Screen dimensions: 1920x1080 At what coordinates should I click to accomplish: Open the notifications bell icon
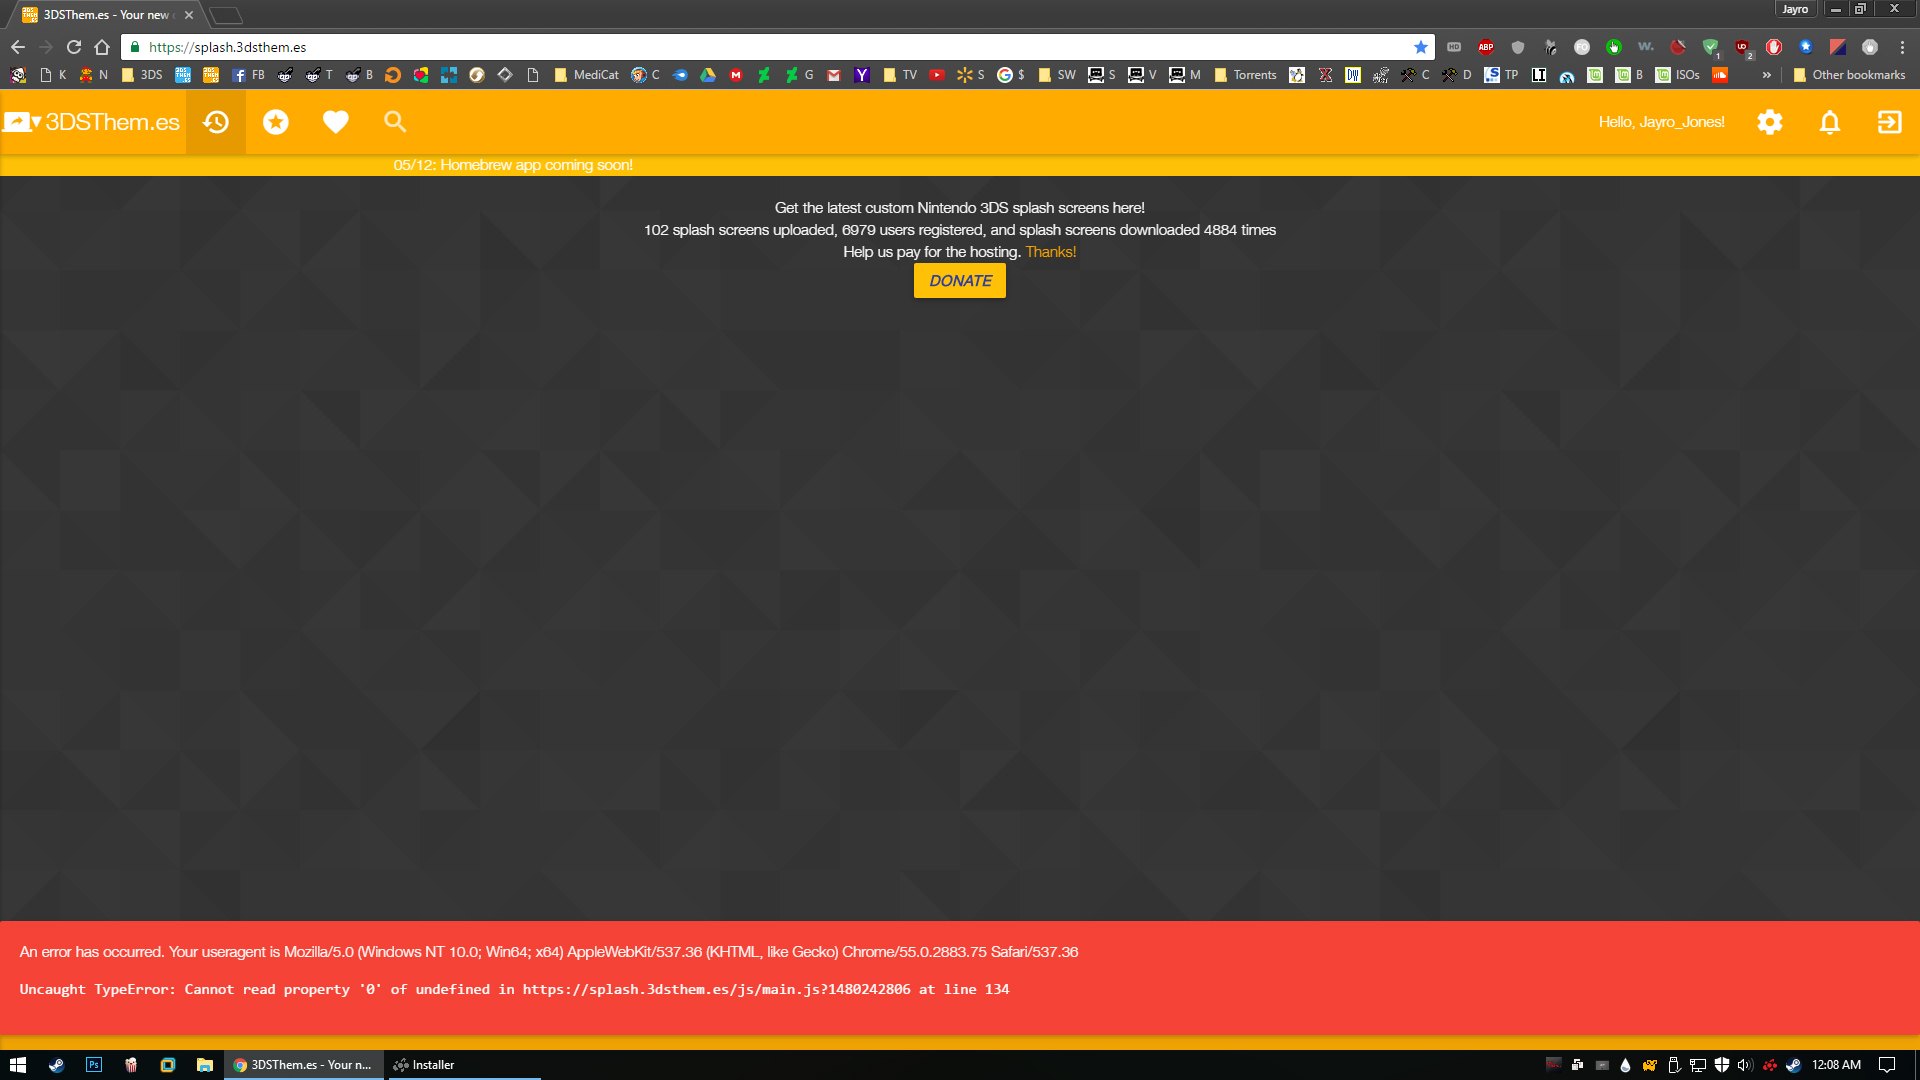[1830, 122]
